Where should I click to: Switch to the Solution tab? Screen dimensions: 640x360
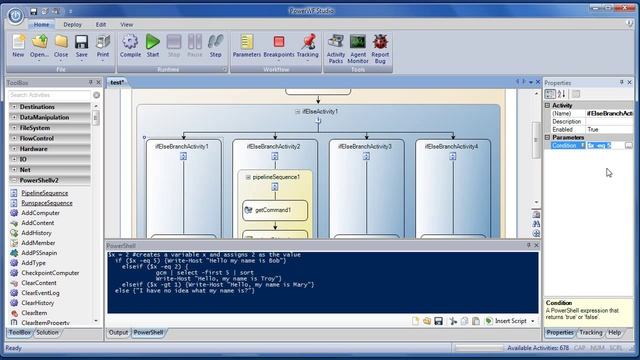tap(47, 333)
